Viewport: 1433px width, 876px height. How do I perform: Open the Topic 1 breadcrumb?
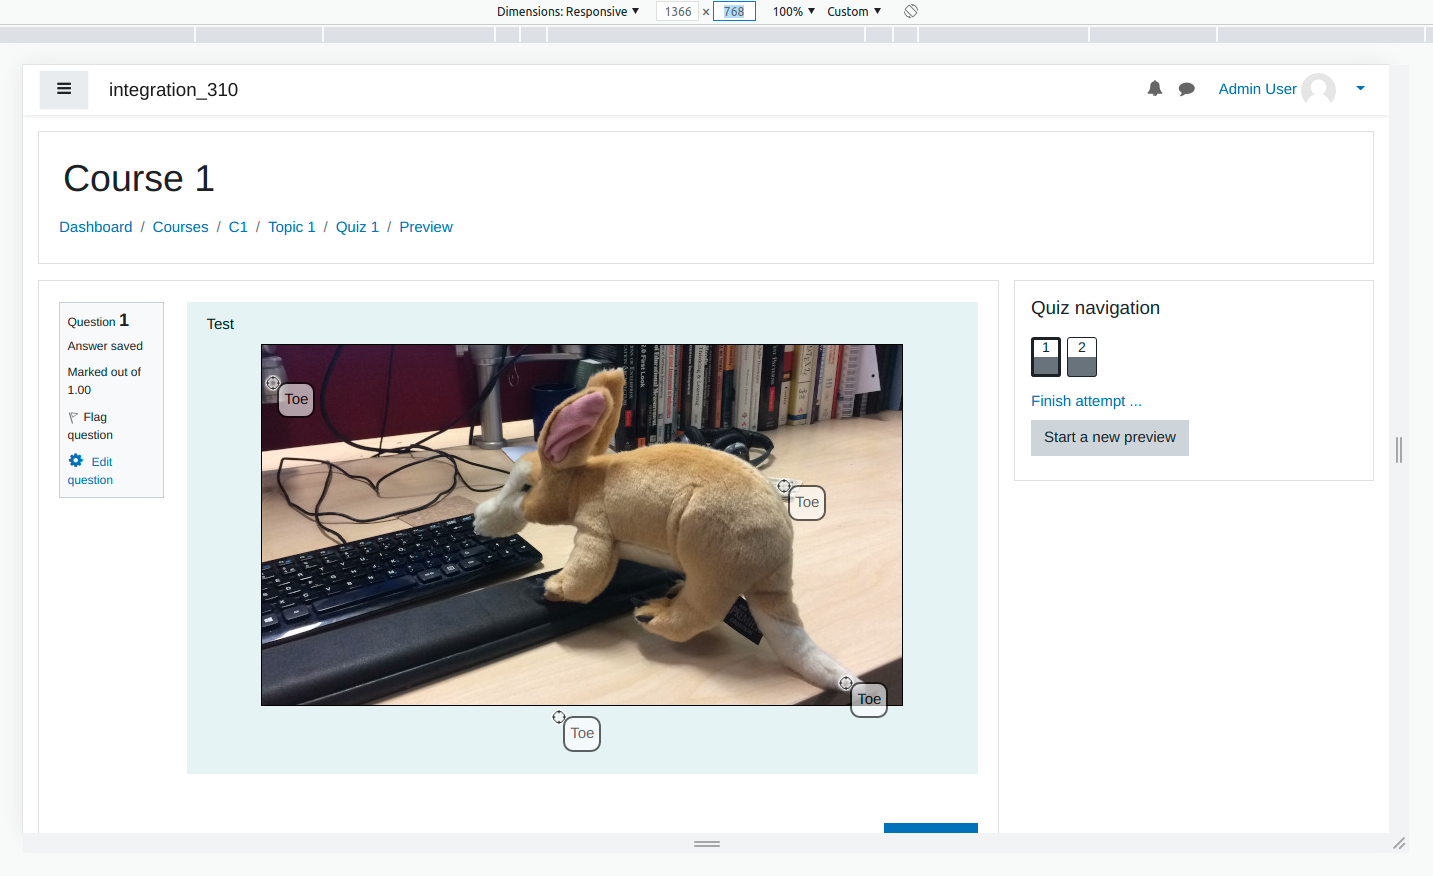tap(292, 227)
